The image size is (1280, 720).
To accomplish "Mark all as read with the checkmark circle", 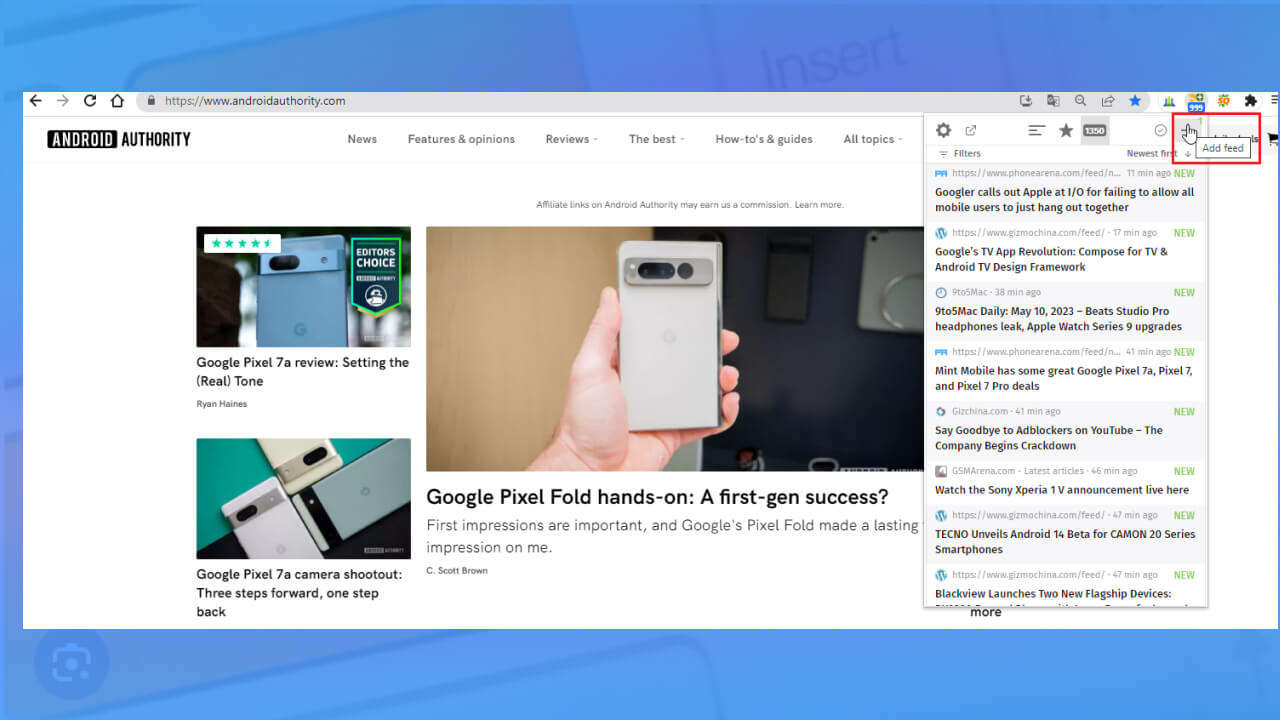I will click(1160, 130).
